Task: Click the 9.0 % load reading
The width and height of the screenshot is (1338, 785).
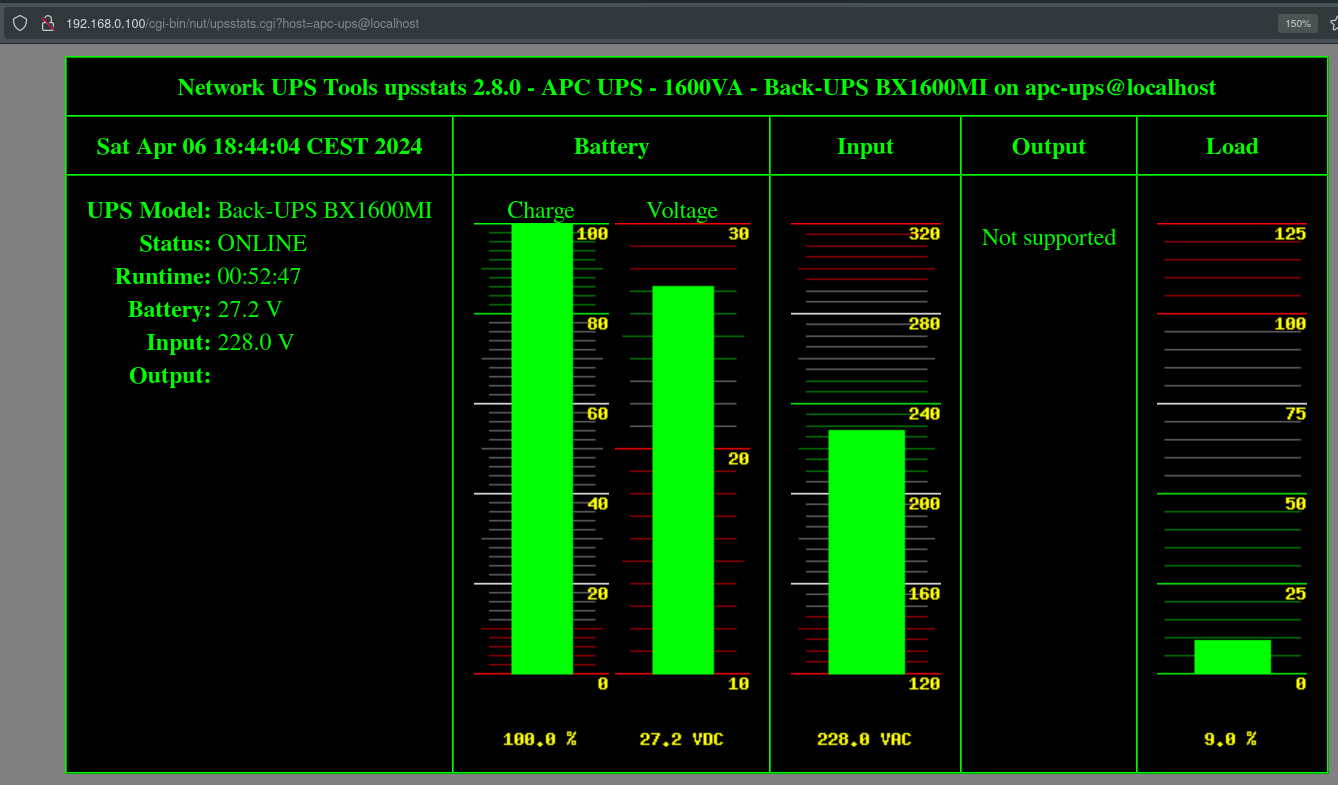Action: [1230, 740]
